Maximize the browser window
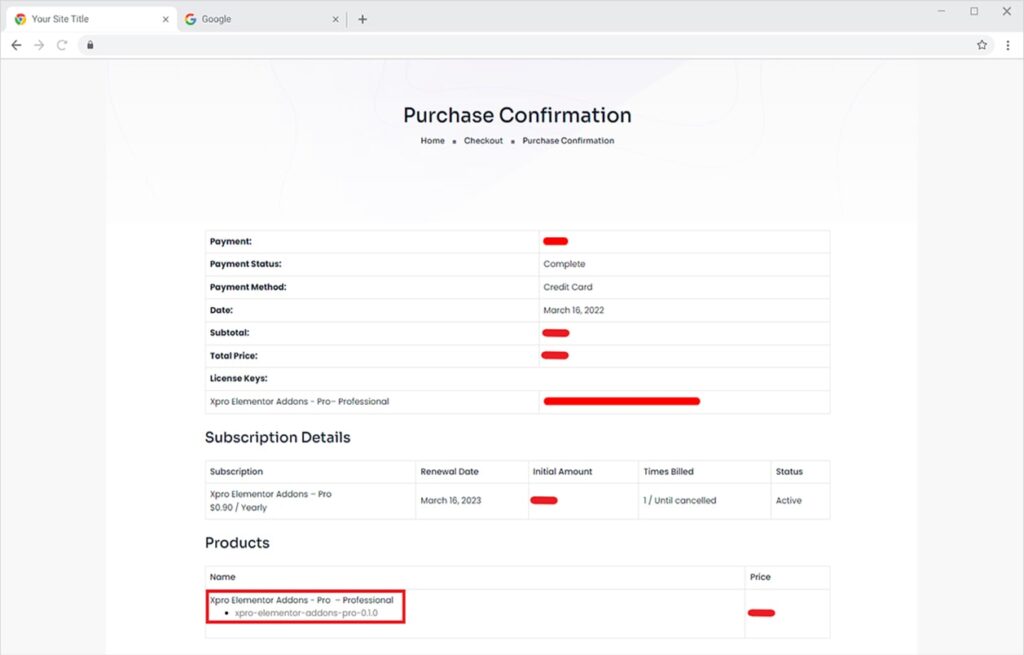Screen dimensions: 1024x655 (974, 11)
